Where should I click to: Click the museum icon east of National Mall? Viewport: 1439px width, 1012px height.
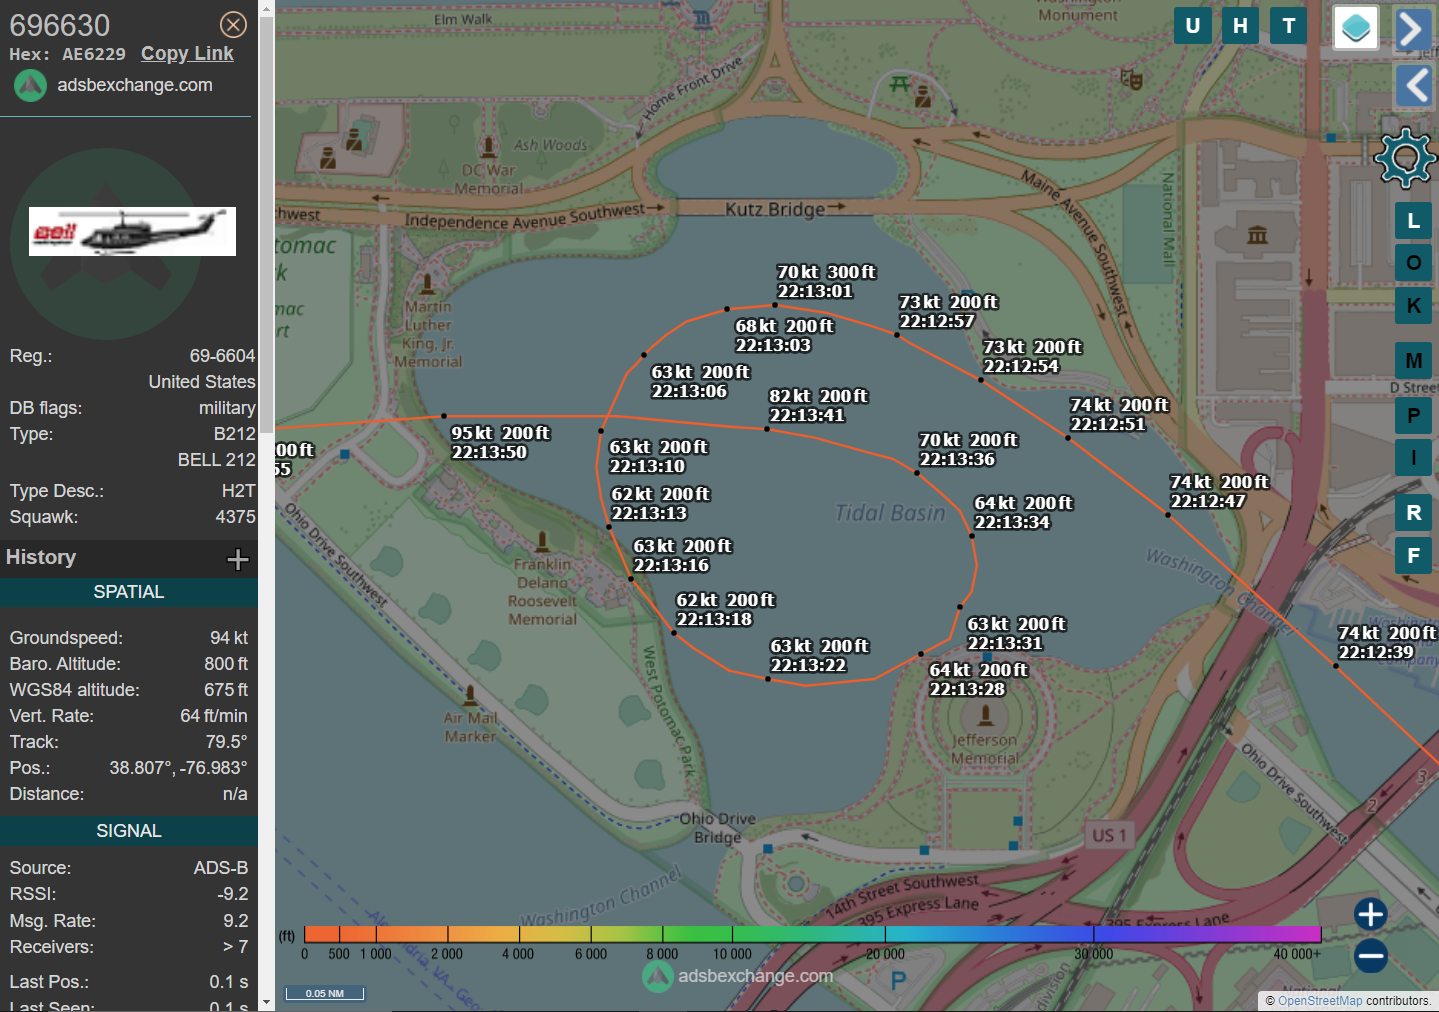point(1257,235)
